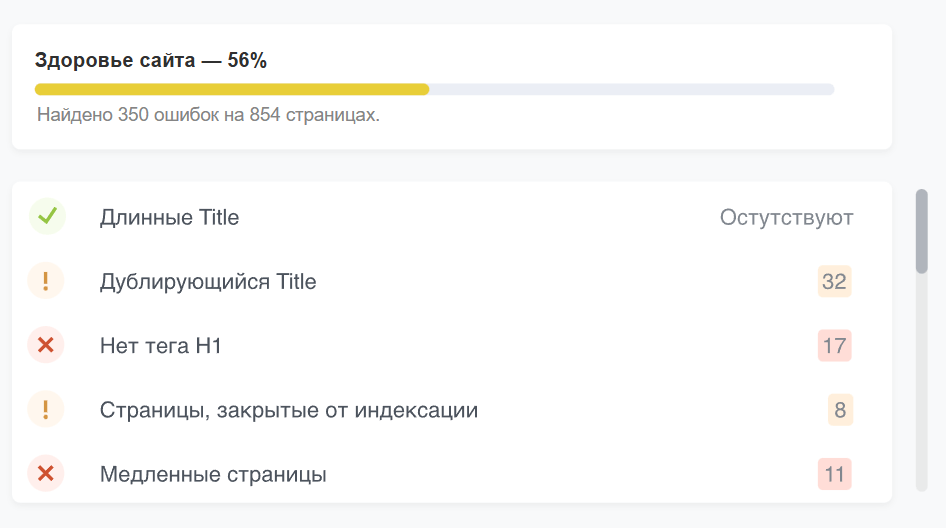This screenshot has width=946, height=528.
Task: Click the yellow site health progress bar
Action: (x=232, y=89)
